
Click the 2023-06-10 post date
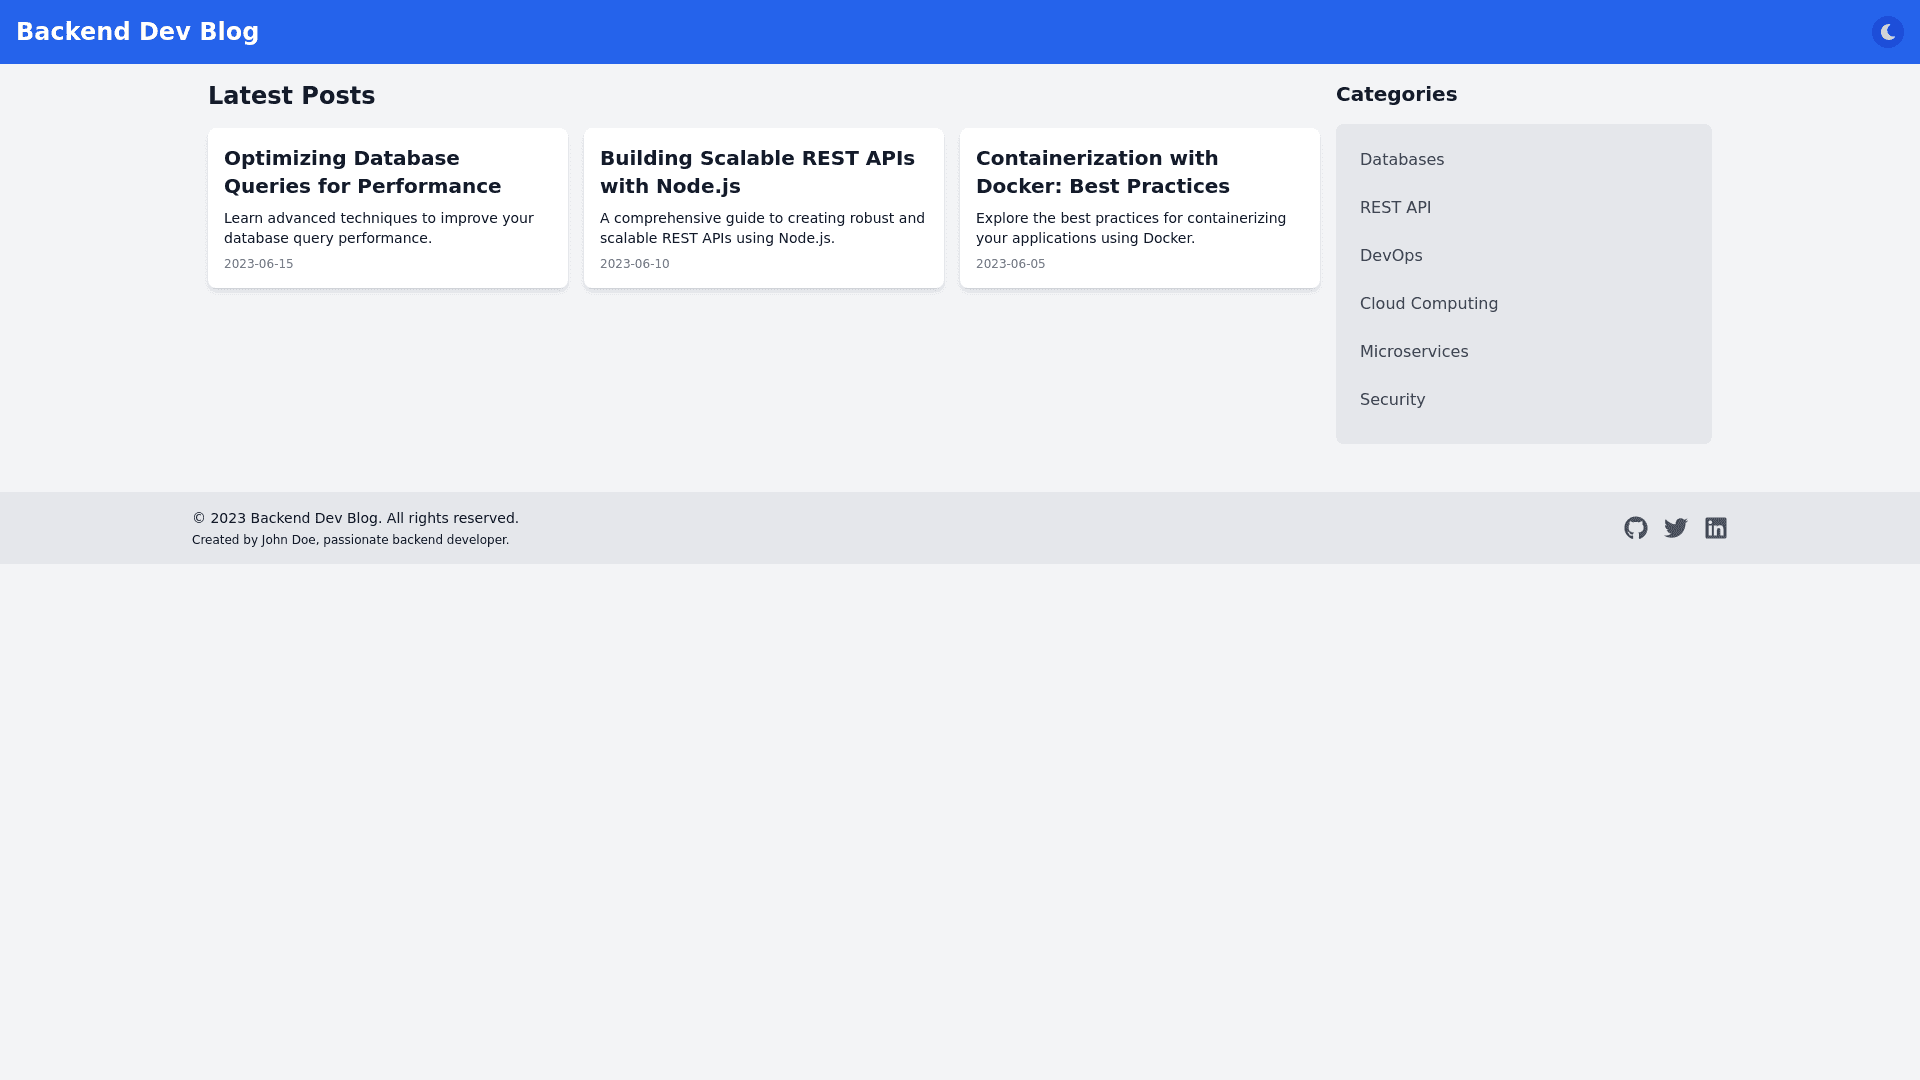(x=634, y=264)
